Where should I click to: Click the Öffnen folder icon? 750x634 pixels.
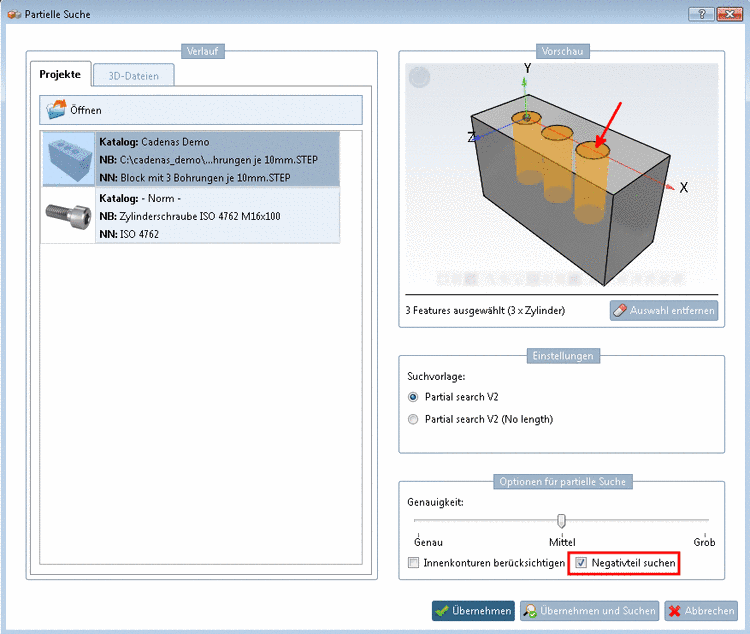click(x=56, y=110)
